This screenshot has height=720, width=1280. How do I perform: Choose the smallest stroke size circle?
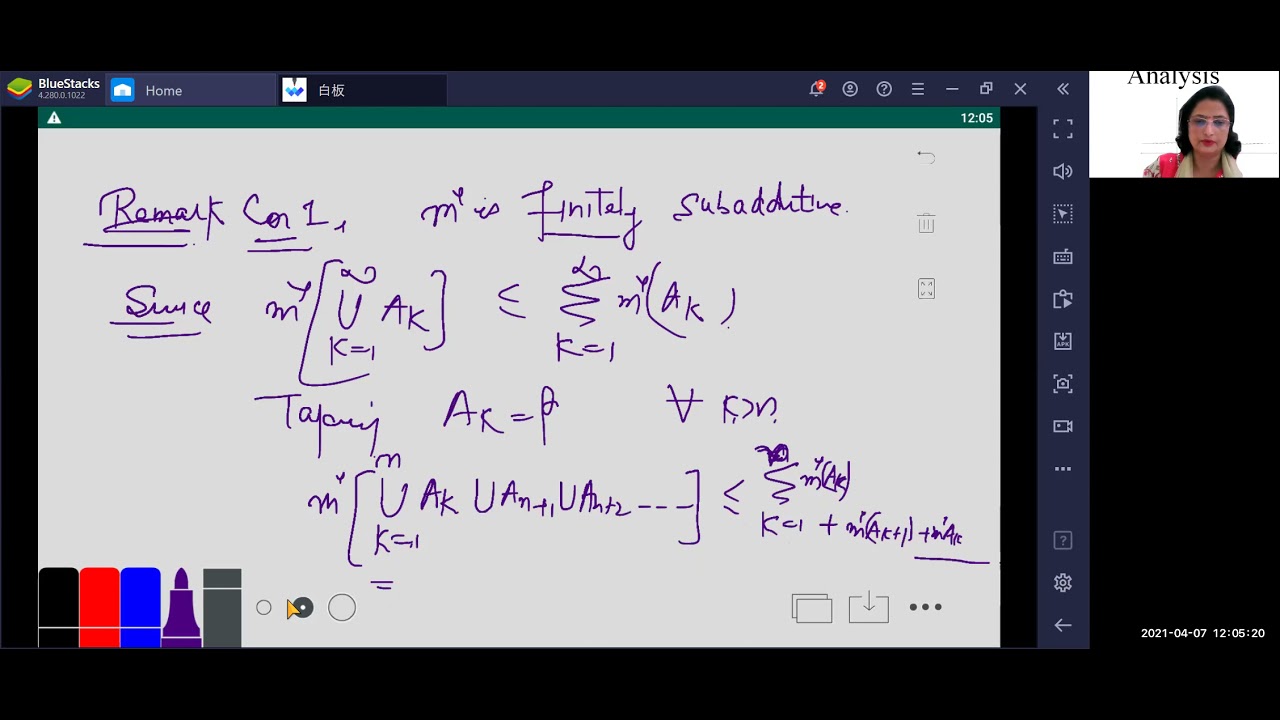264,607
